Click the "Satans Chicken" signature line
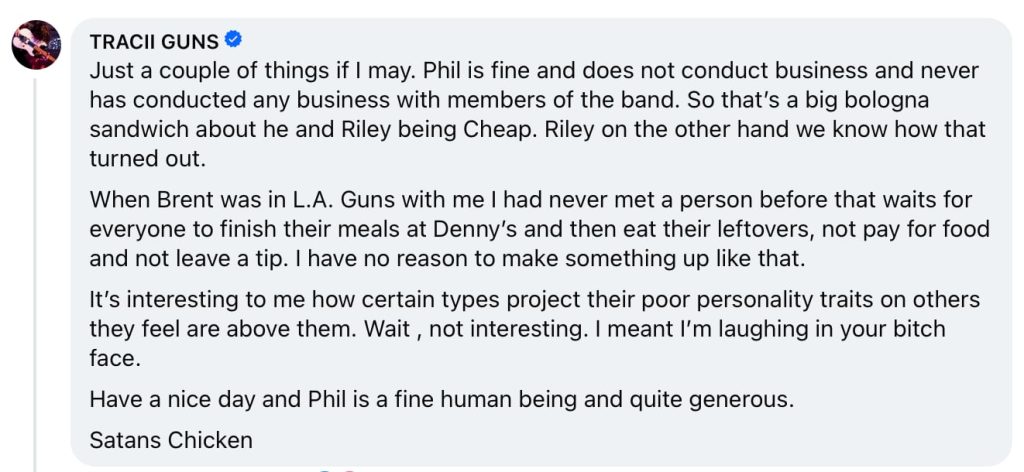 pyautogui.click(x=171, y=438)
